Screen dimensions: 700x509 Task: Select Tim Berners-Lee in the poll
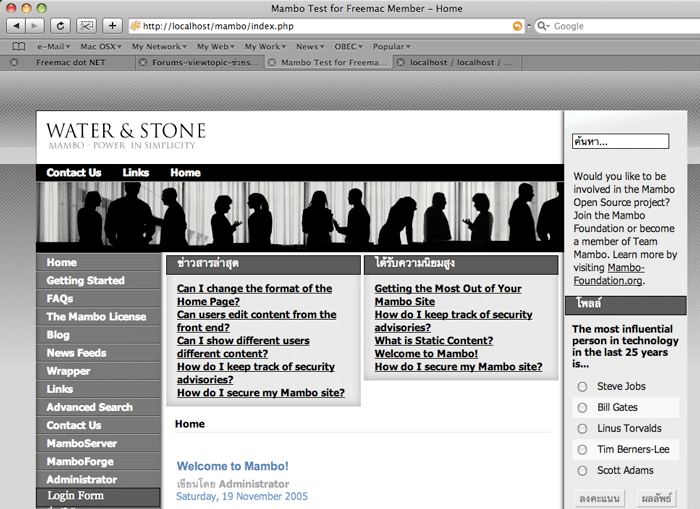[582, 449]
